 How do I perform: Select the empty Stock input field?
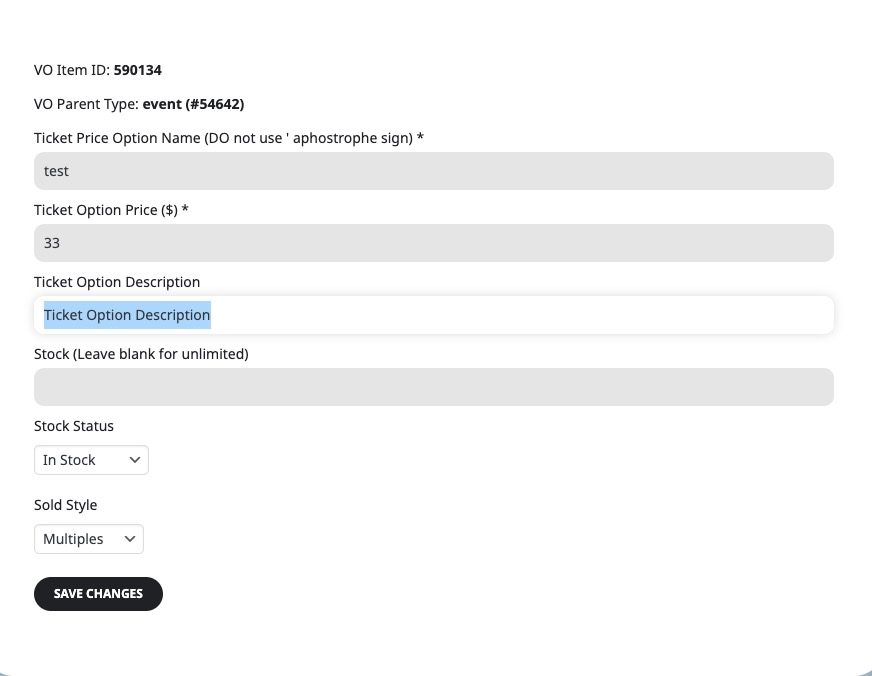point(434,387)
